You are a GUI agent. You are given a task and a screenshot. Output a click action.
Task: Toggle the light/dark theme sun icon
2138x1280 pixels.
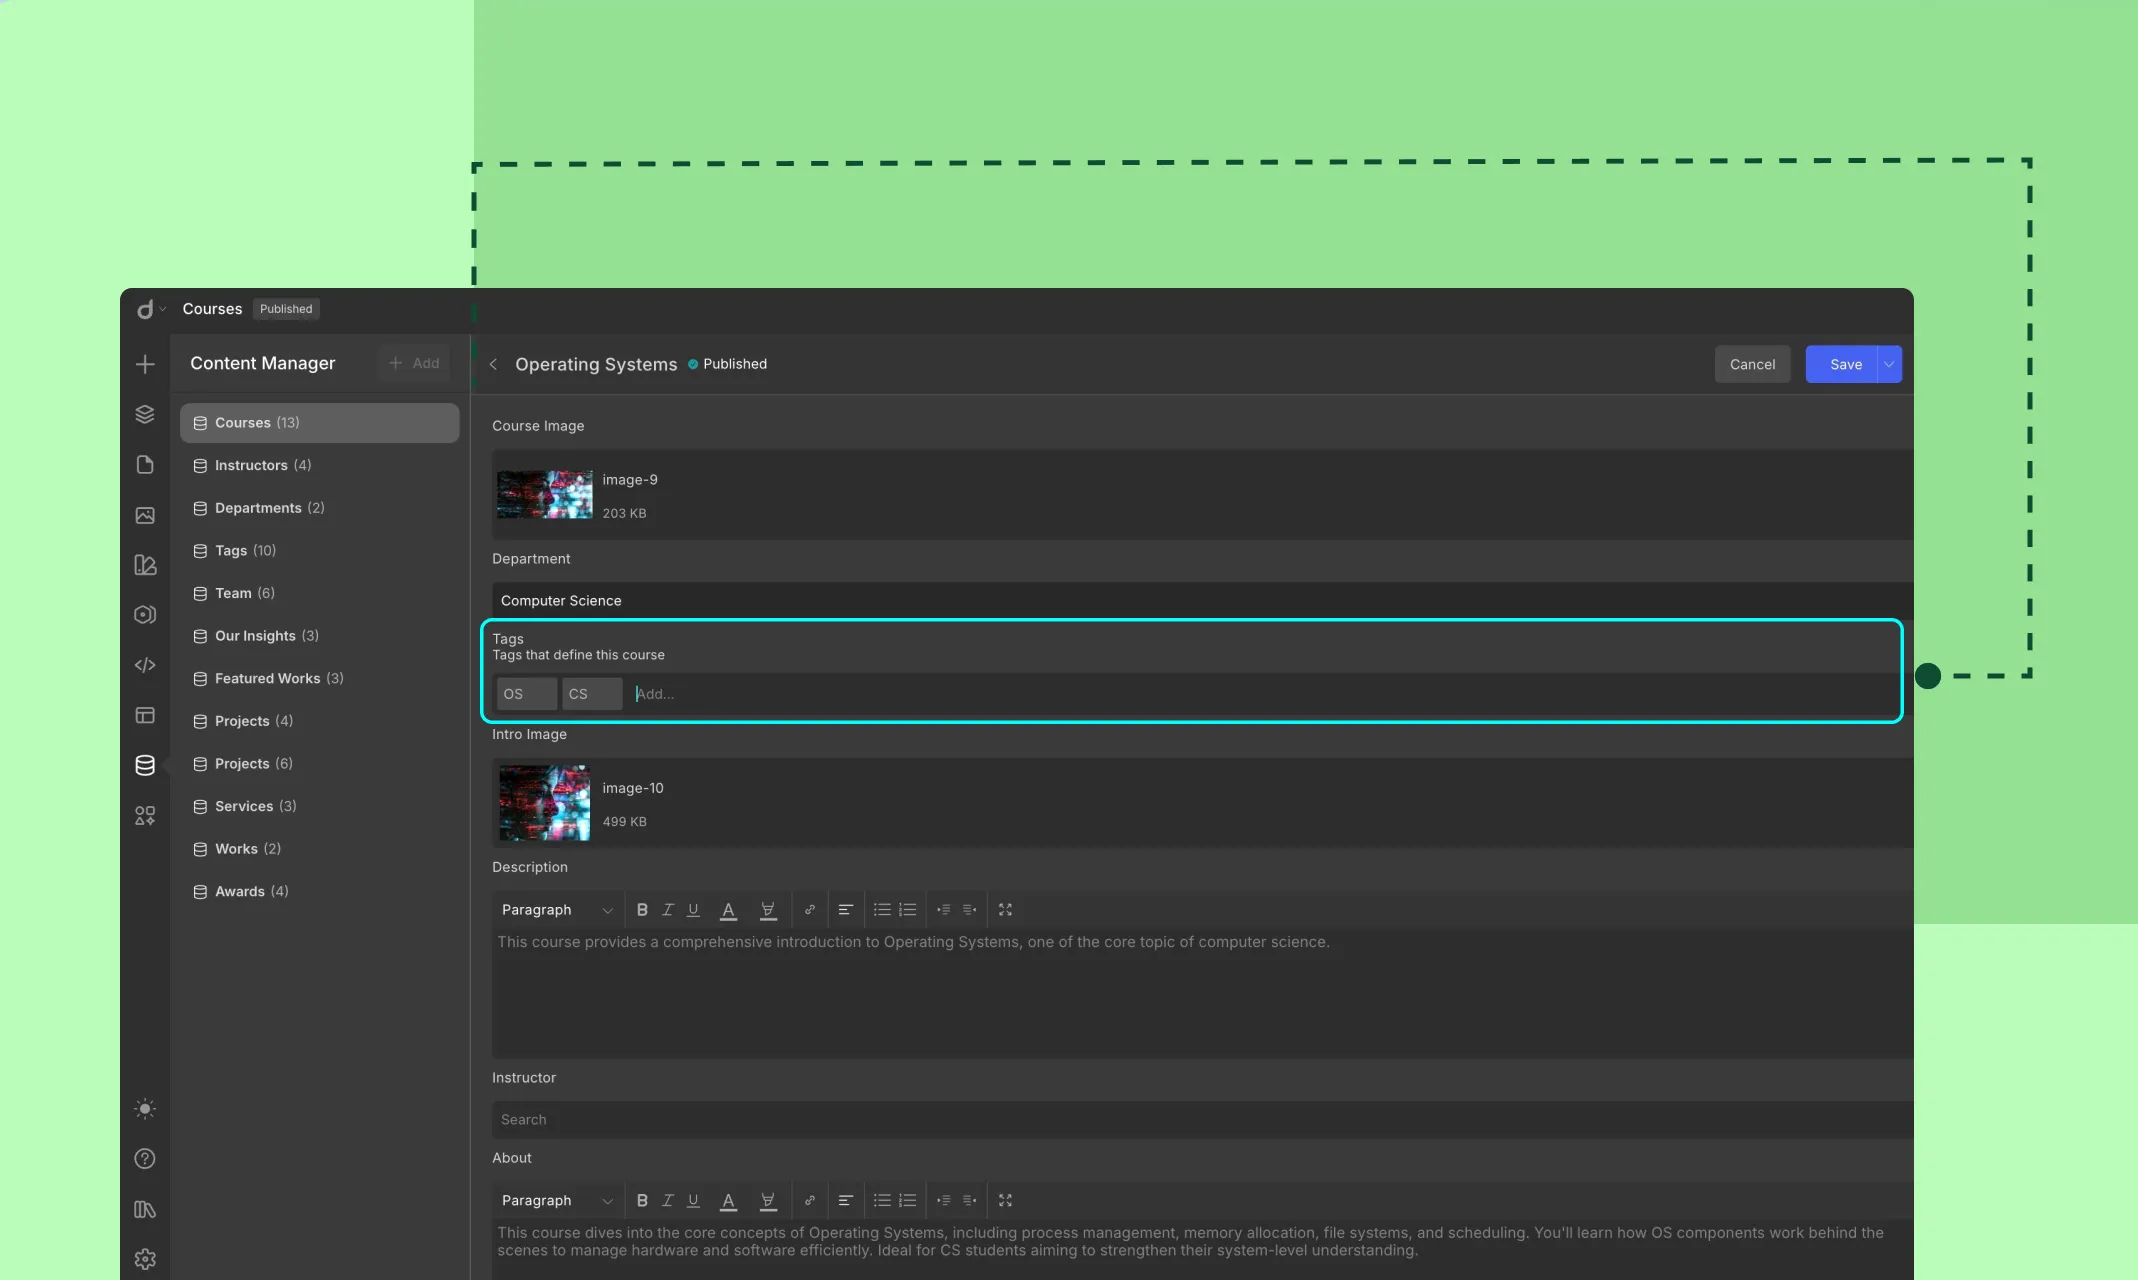tap(145, 1109)
